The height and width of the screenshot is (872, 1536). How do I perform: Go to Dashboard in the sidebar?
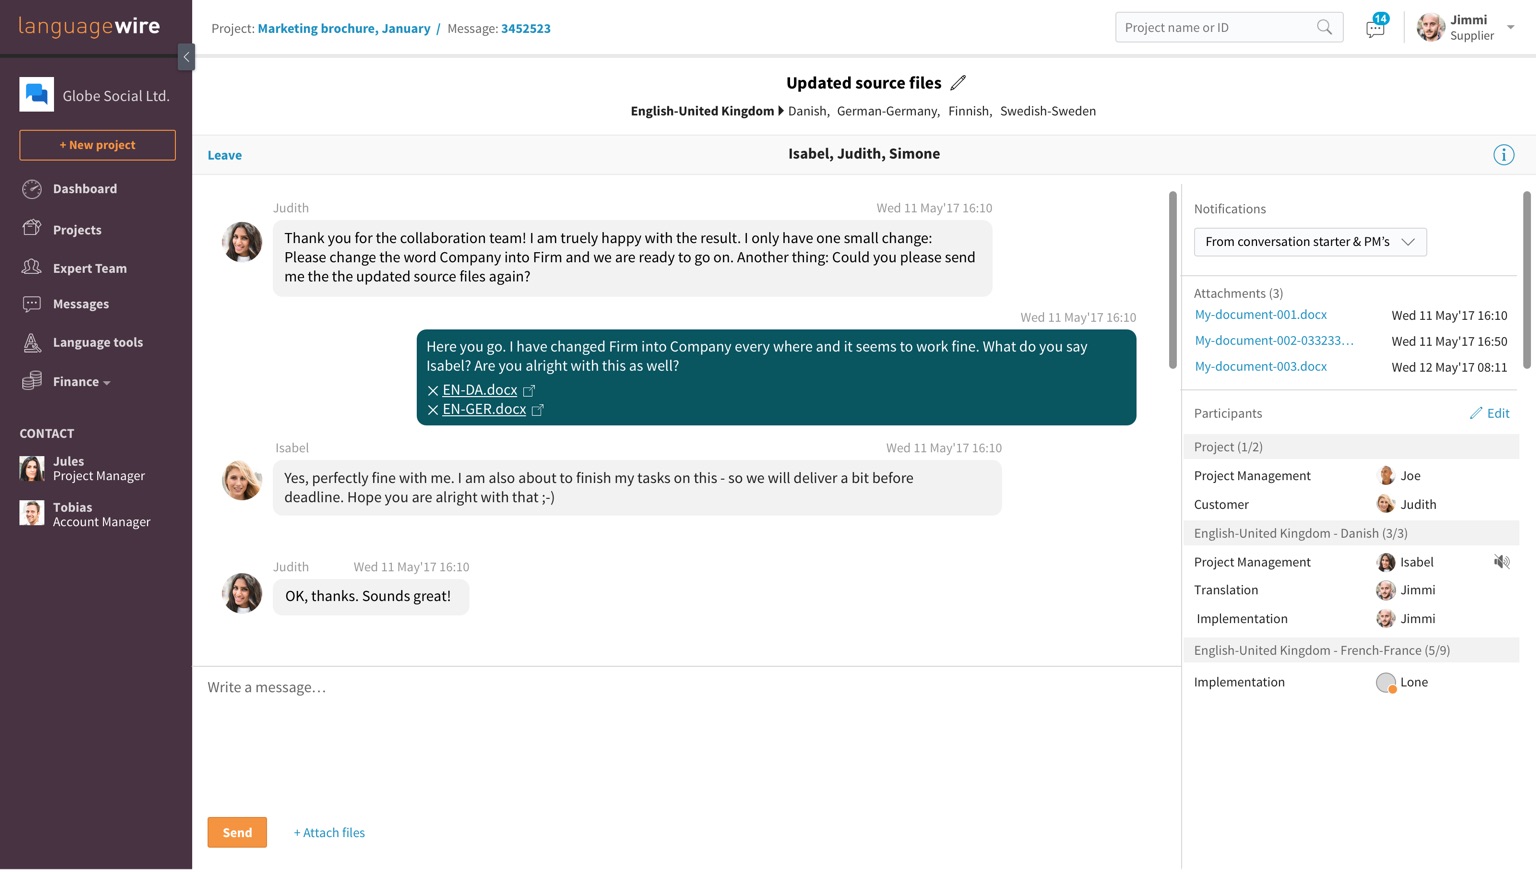pyautogui.click(x=84, y=189)
